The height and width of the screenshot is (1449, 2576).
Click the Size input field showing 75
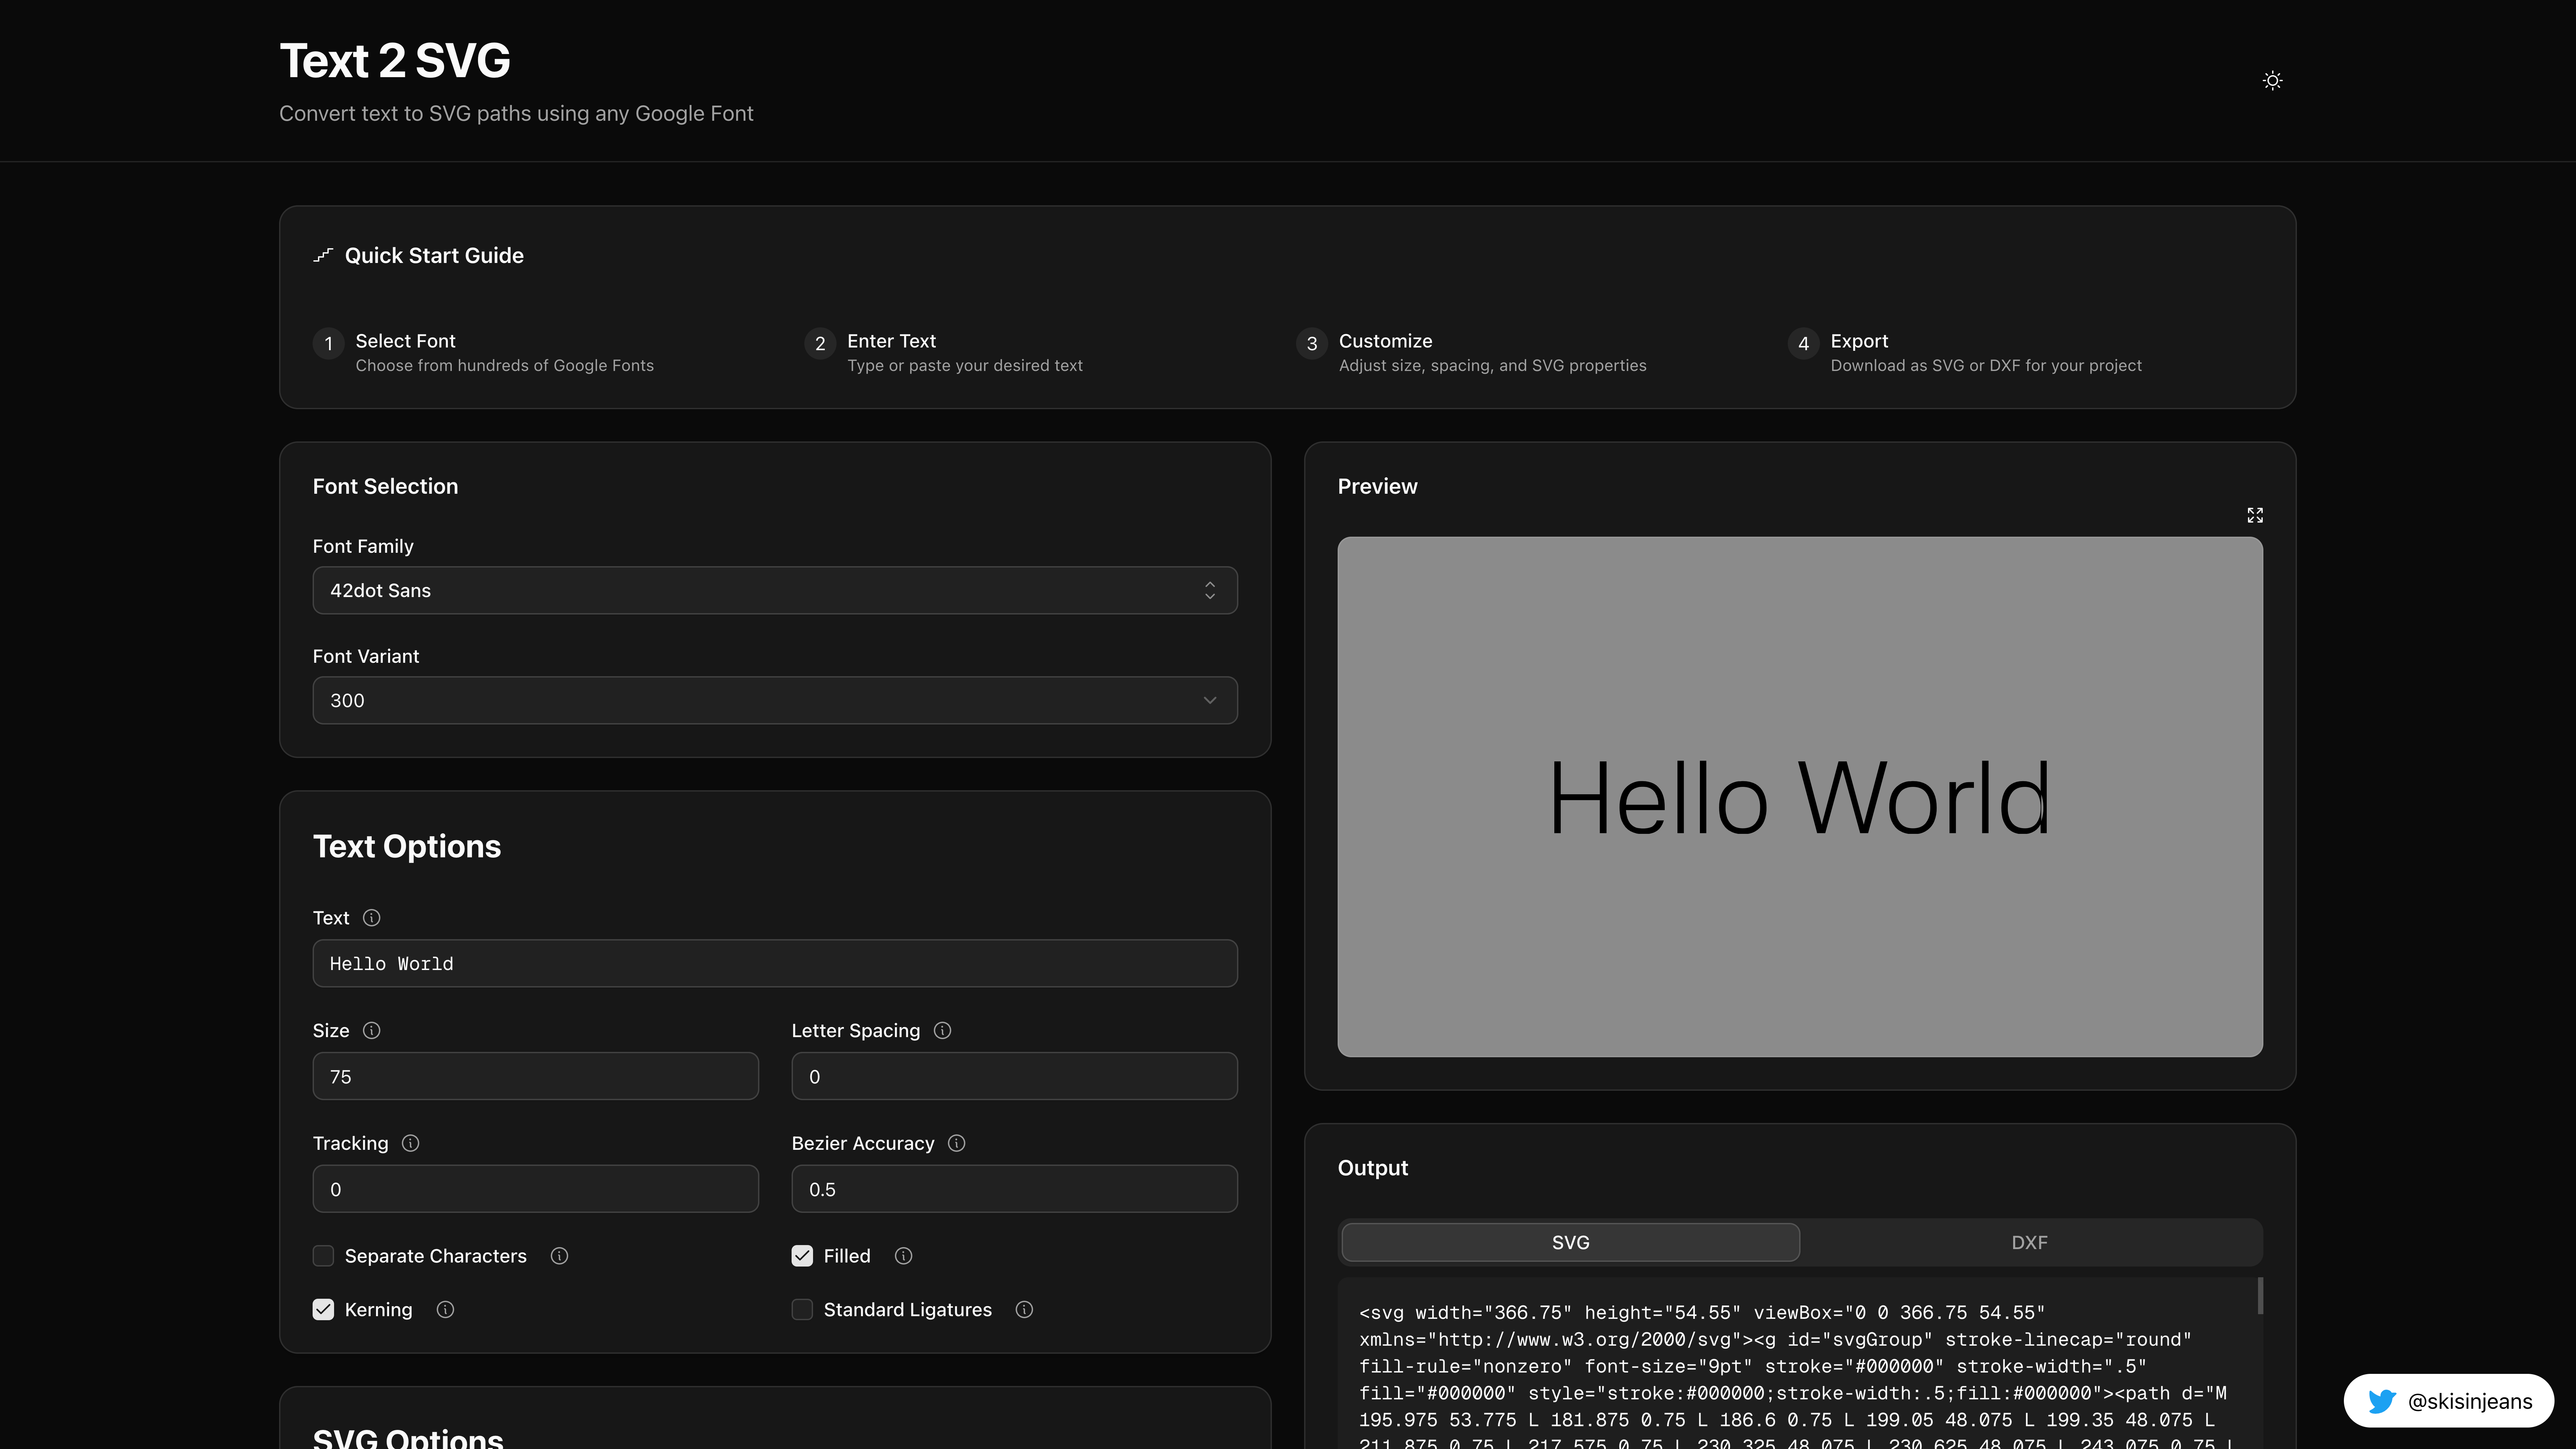535,1076
